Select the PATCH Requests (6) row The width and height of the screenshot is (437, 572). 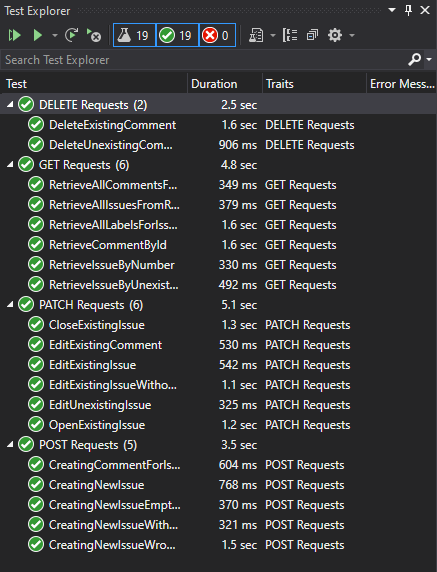point(218,305)
